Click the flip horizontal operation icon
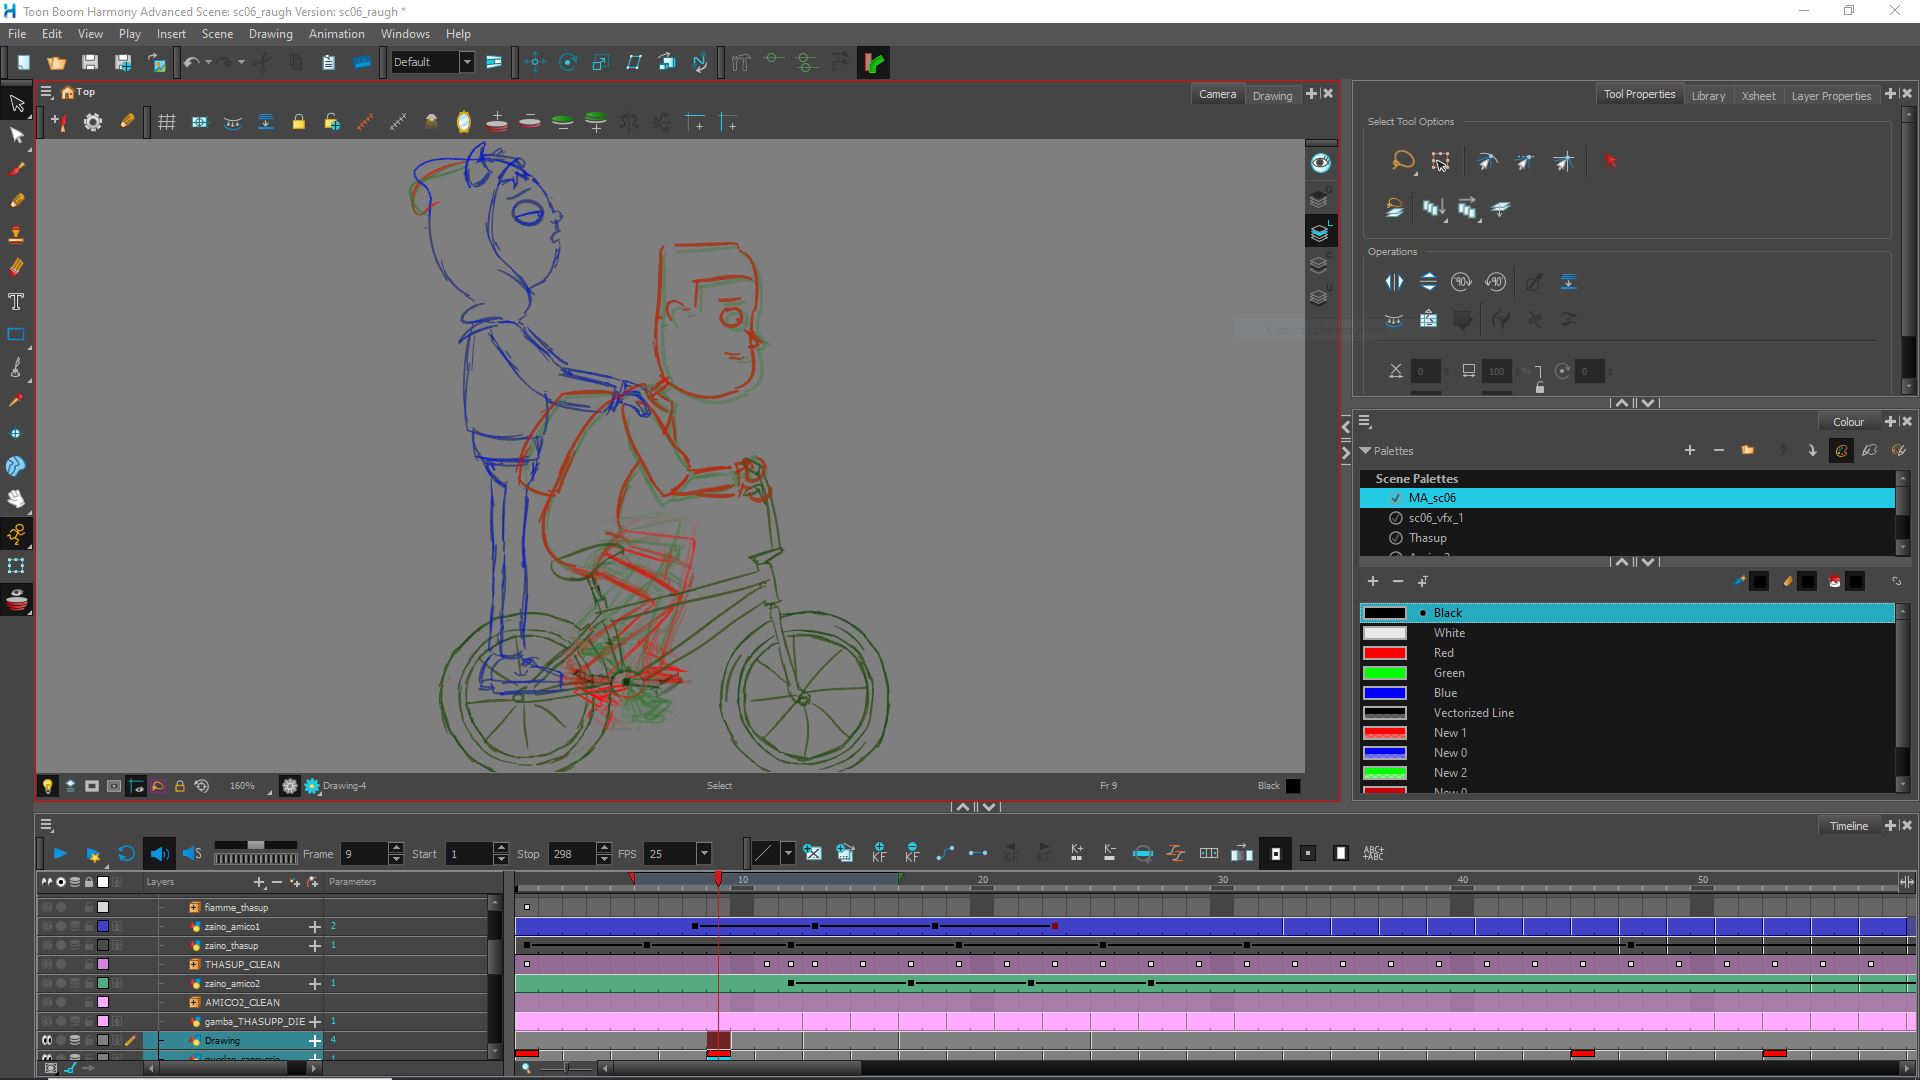The image size is (1920, 1080). 1394,282
